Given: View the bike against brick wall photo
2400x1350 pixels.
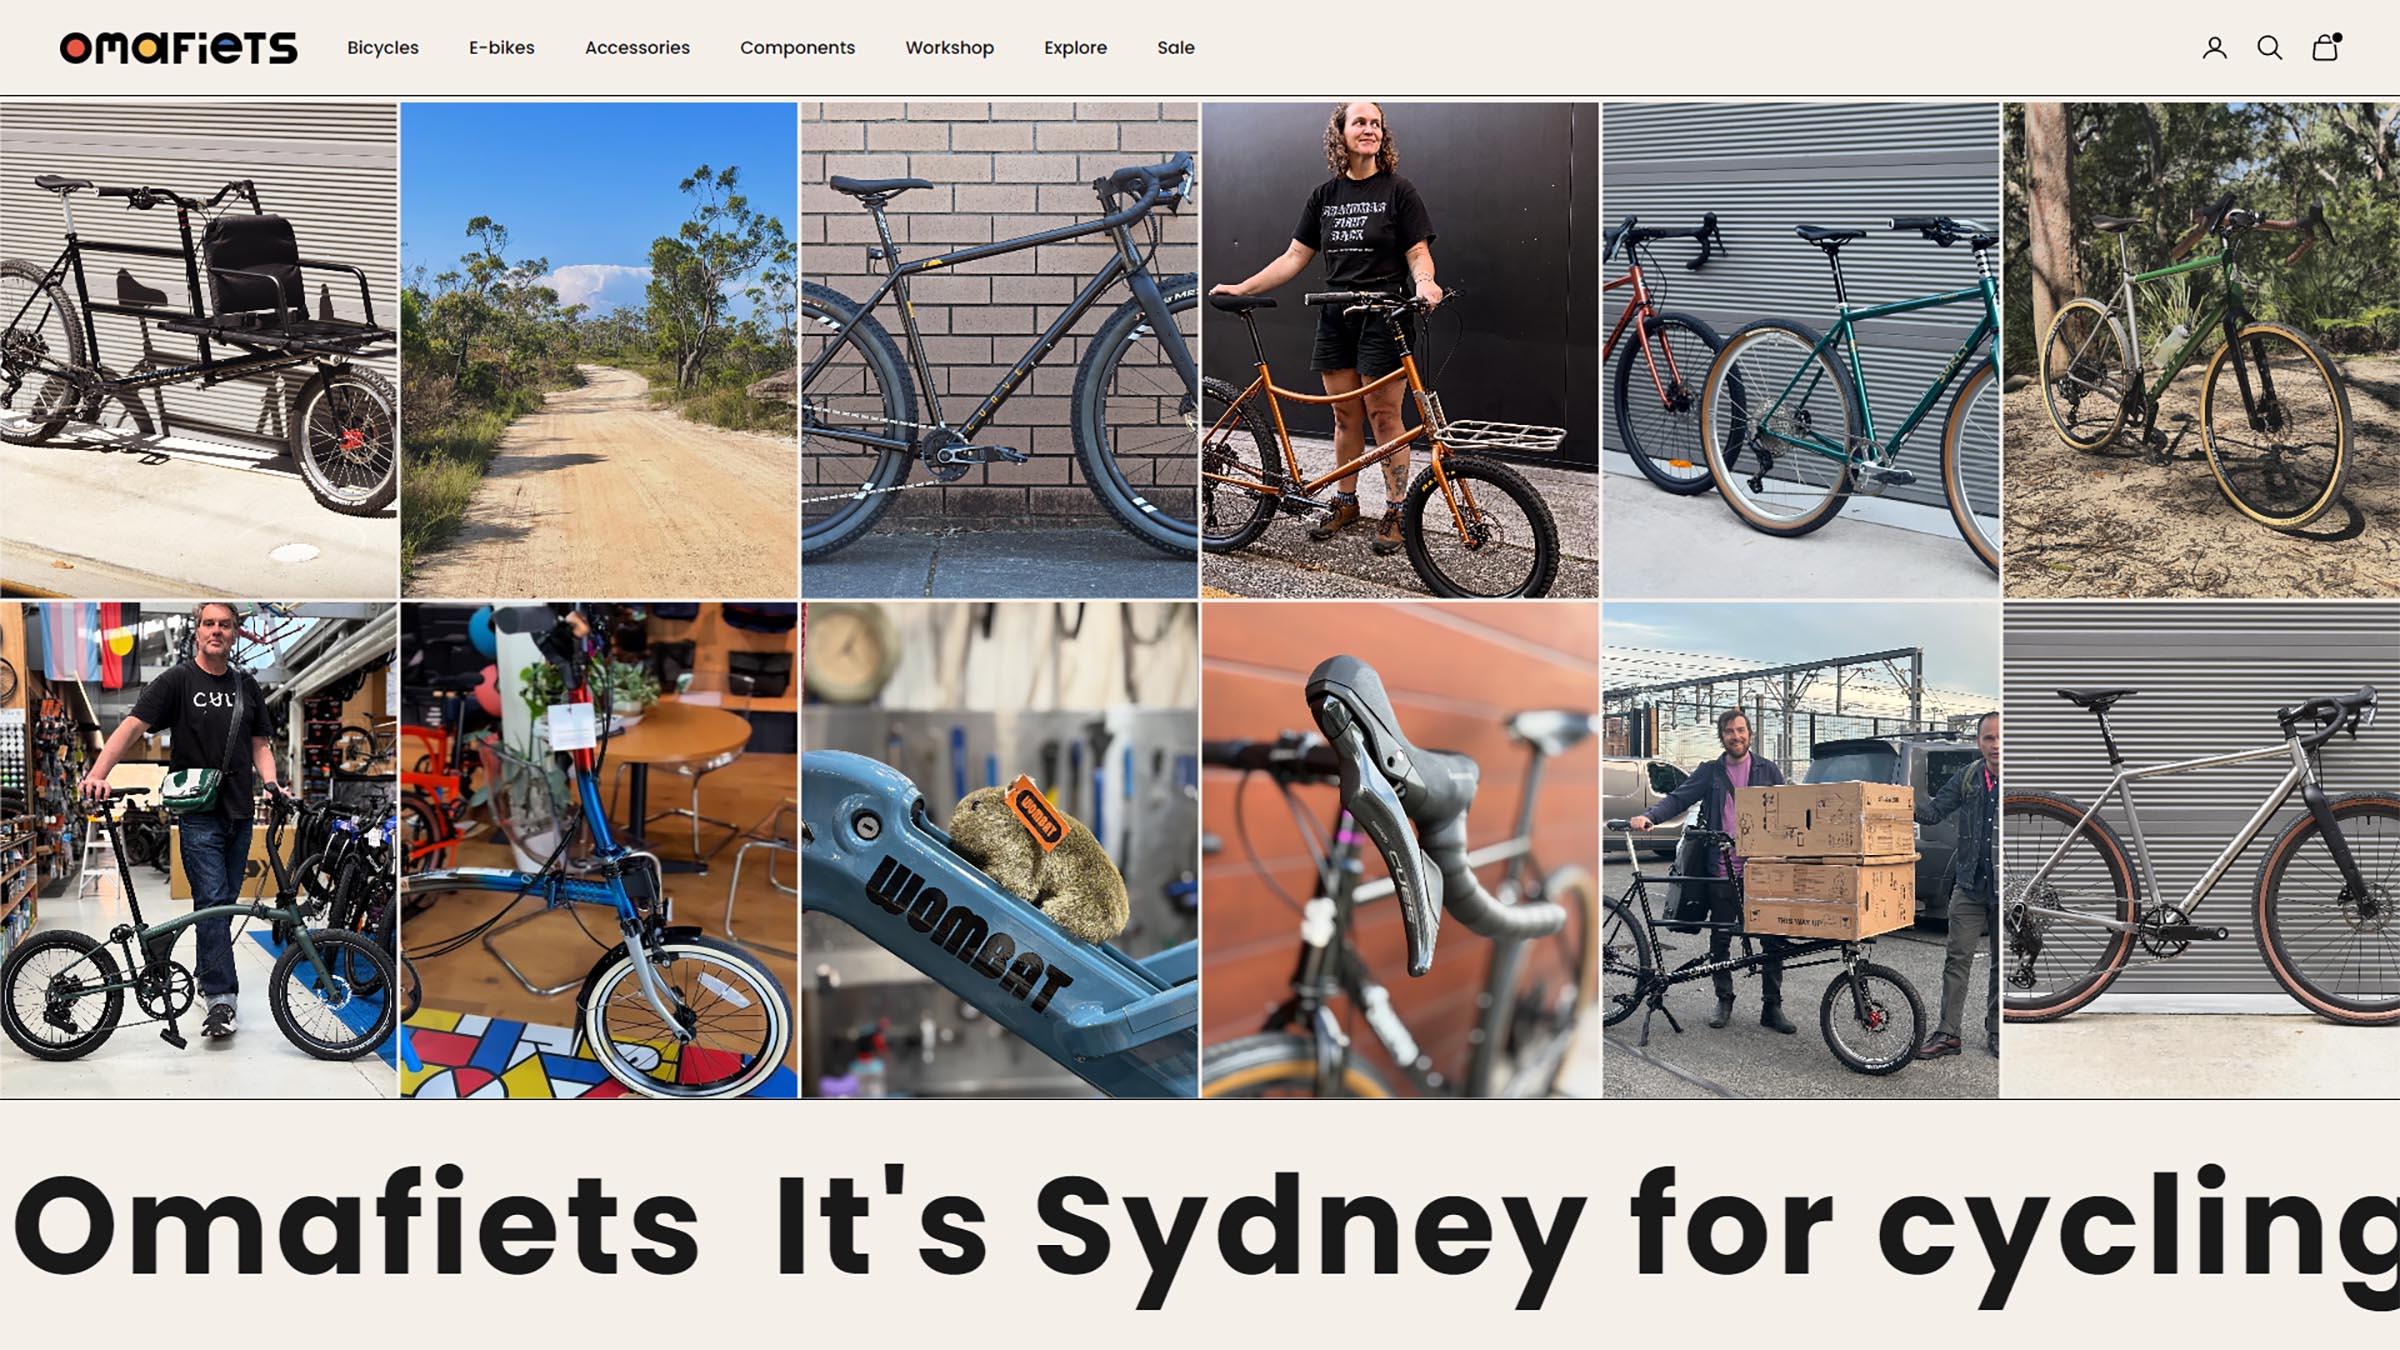Looking at the screenshot, I should click(1000, 350).
